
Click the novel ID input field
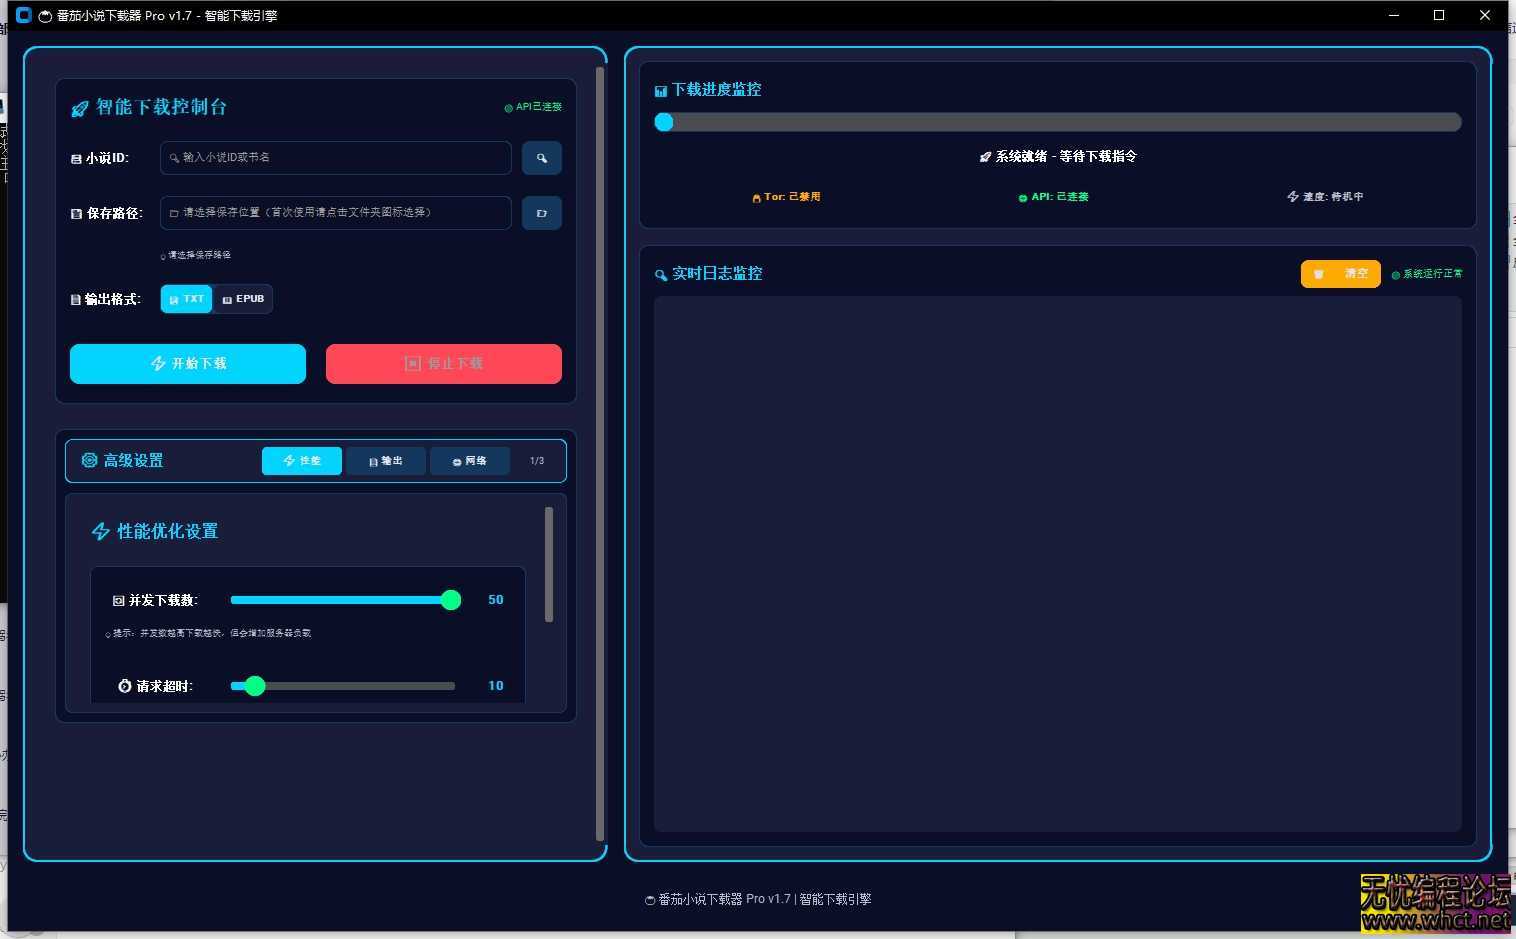(336, 158)
